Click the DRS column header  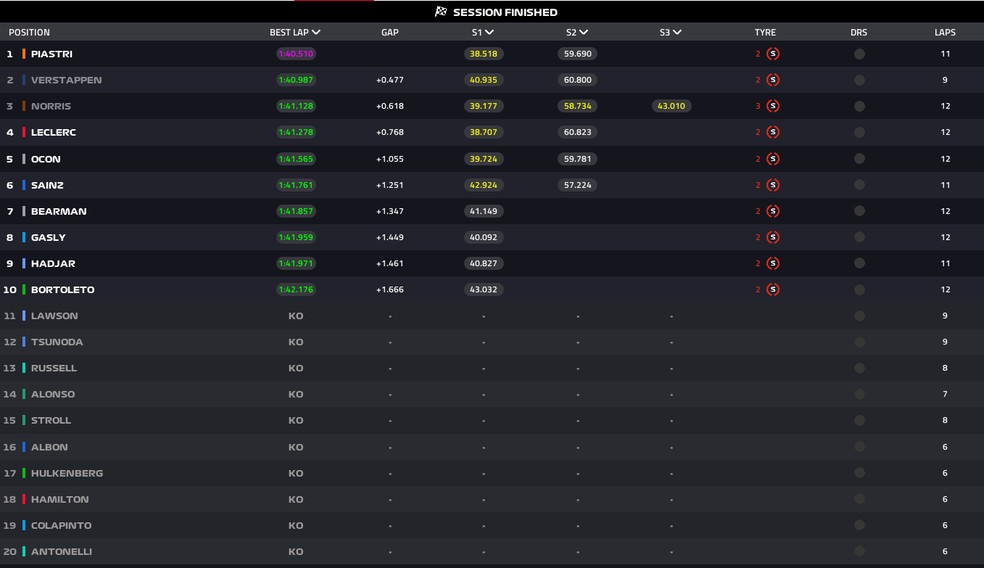click(858, 32)
